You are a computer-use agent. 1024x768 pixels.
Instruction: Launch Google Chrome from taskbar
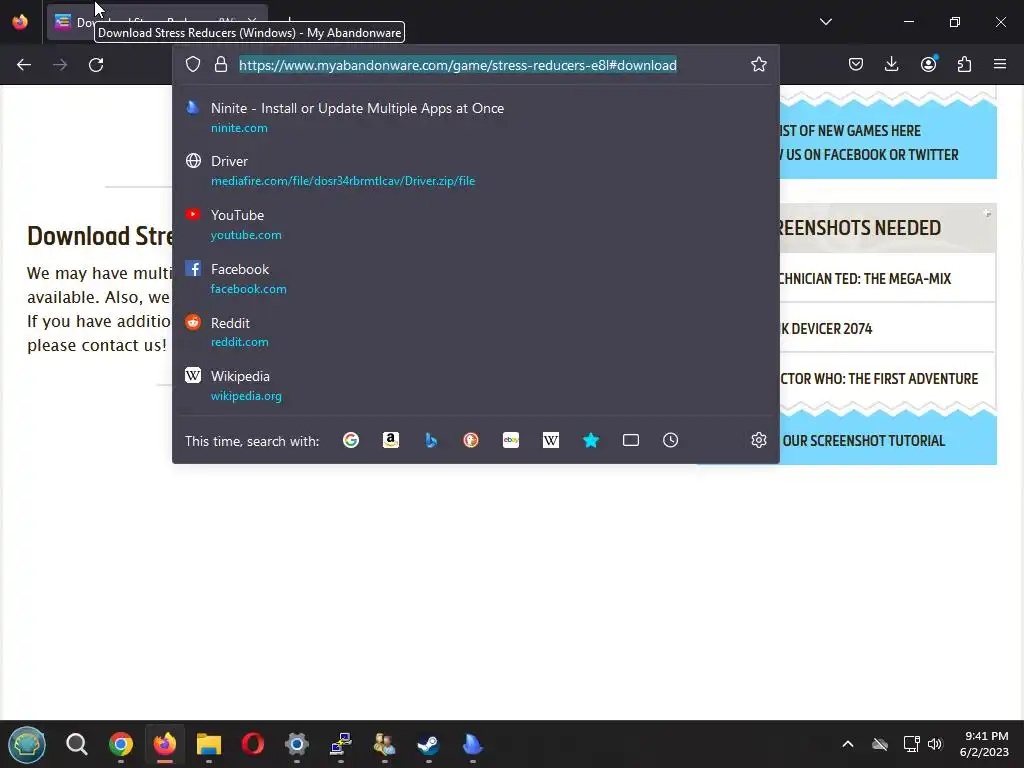tap(121, 744)
